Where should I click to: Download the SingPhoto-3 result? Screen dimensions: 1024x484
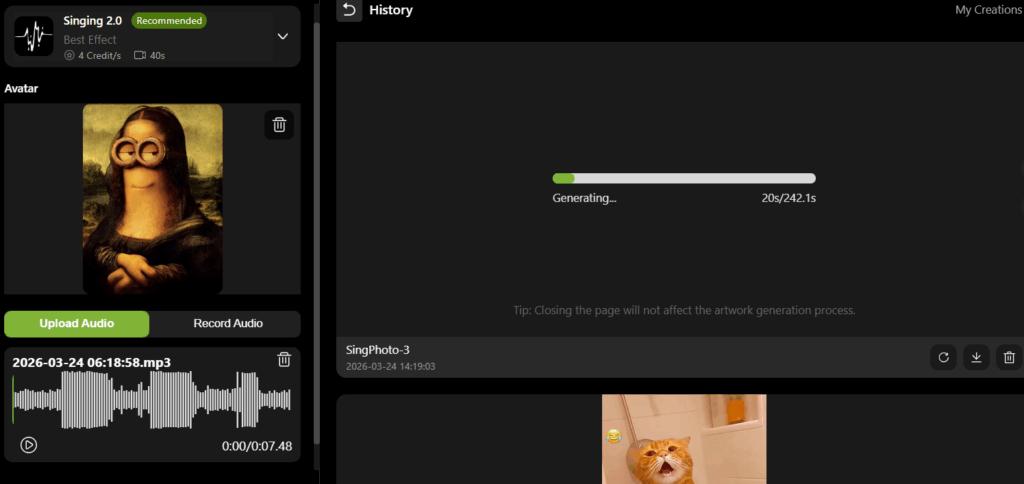pos(976,357)
